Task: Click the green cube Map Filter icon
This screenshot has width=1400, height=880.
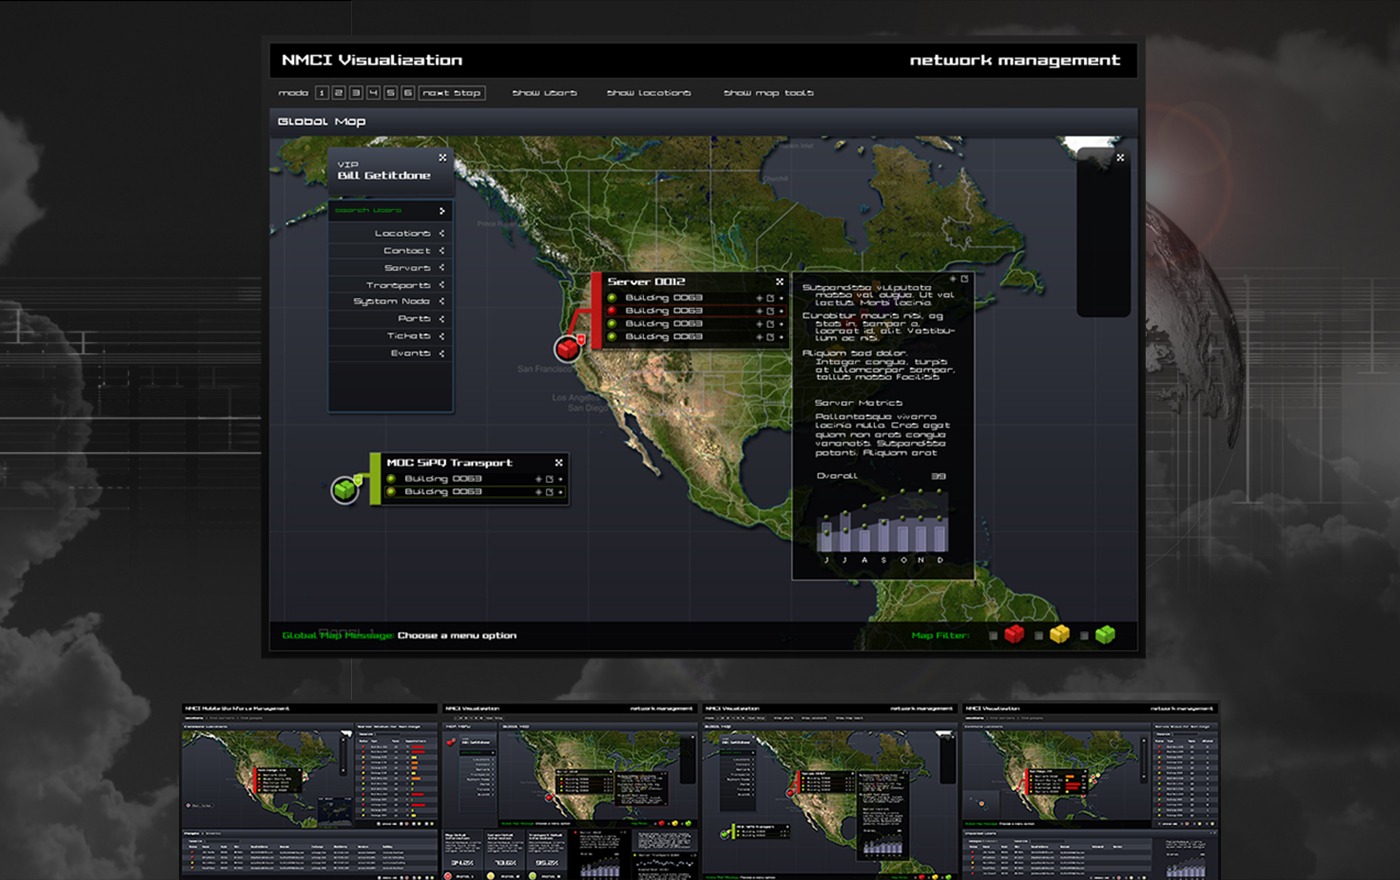Action: 1105,635
